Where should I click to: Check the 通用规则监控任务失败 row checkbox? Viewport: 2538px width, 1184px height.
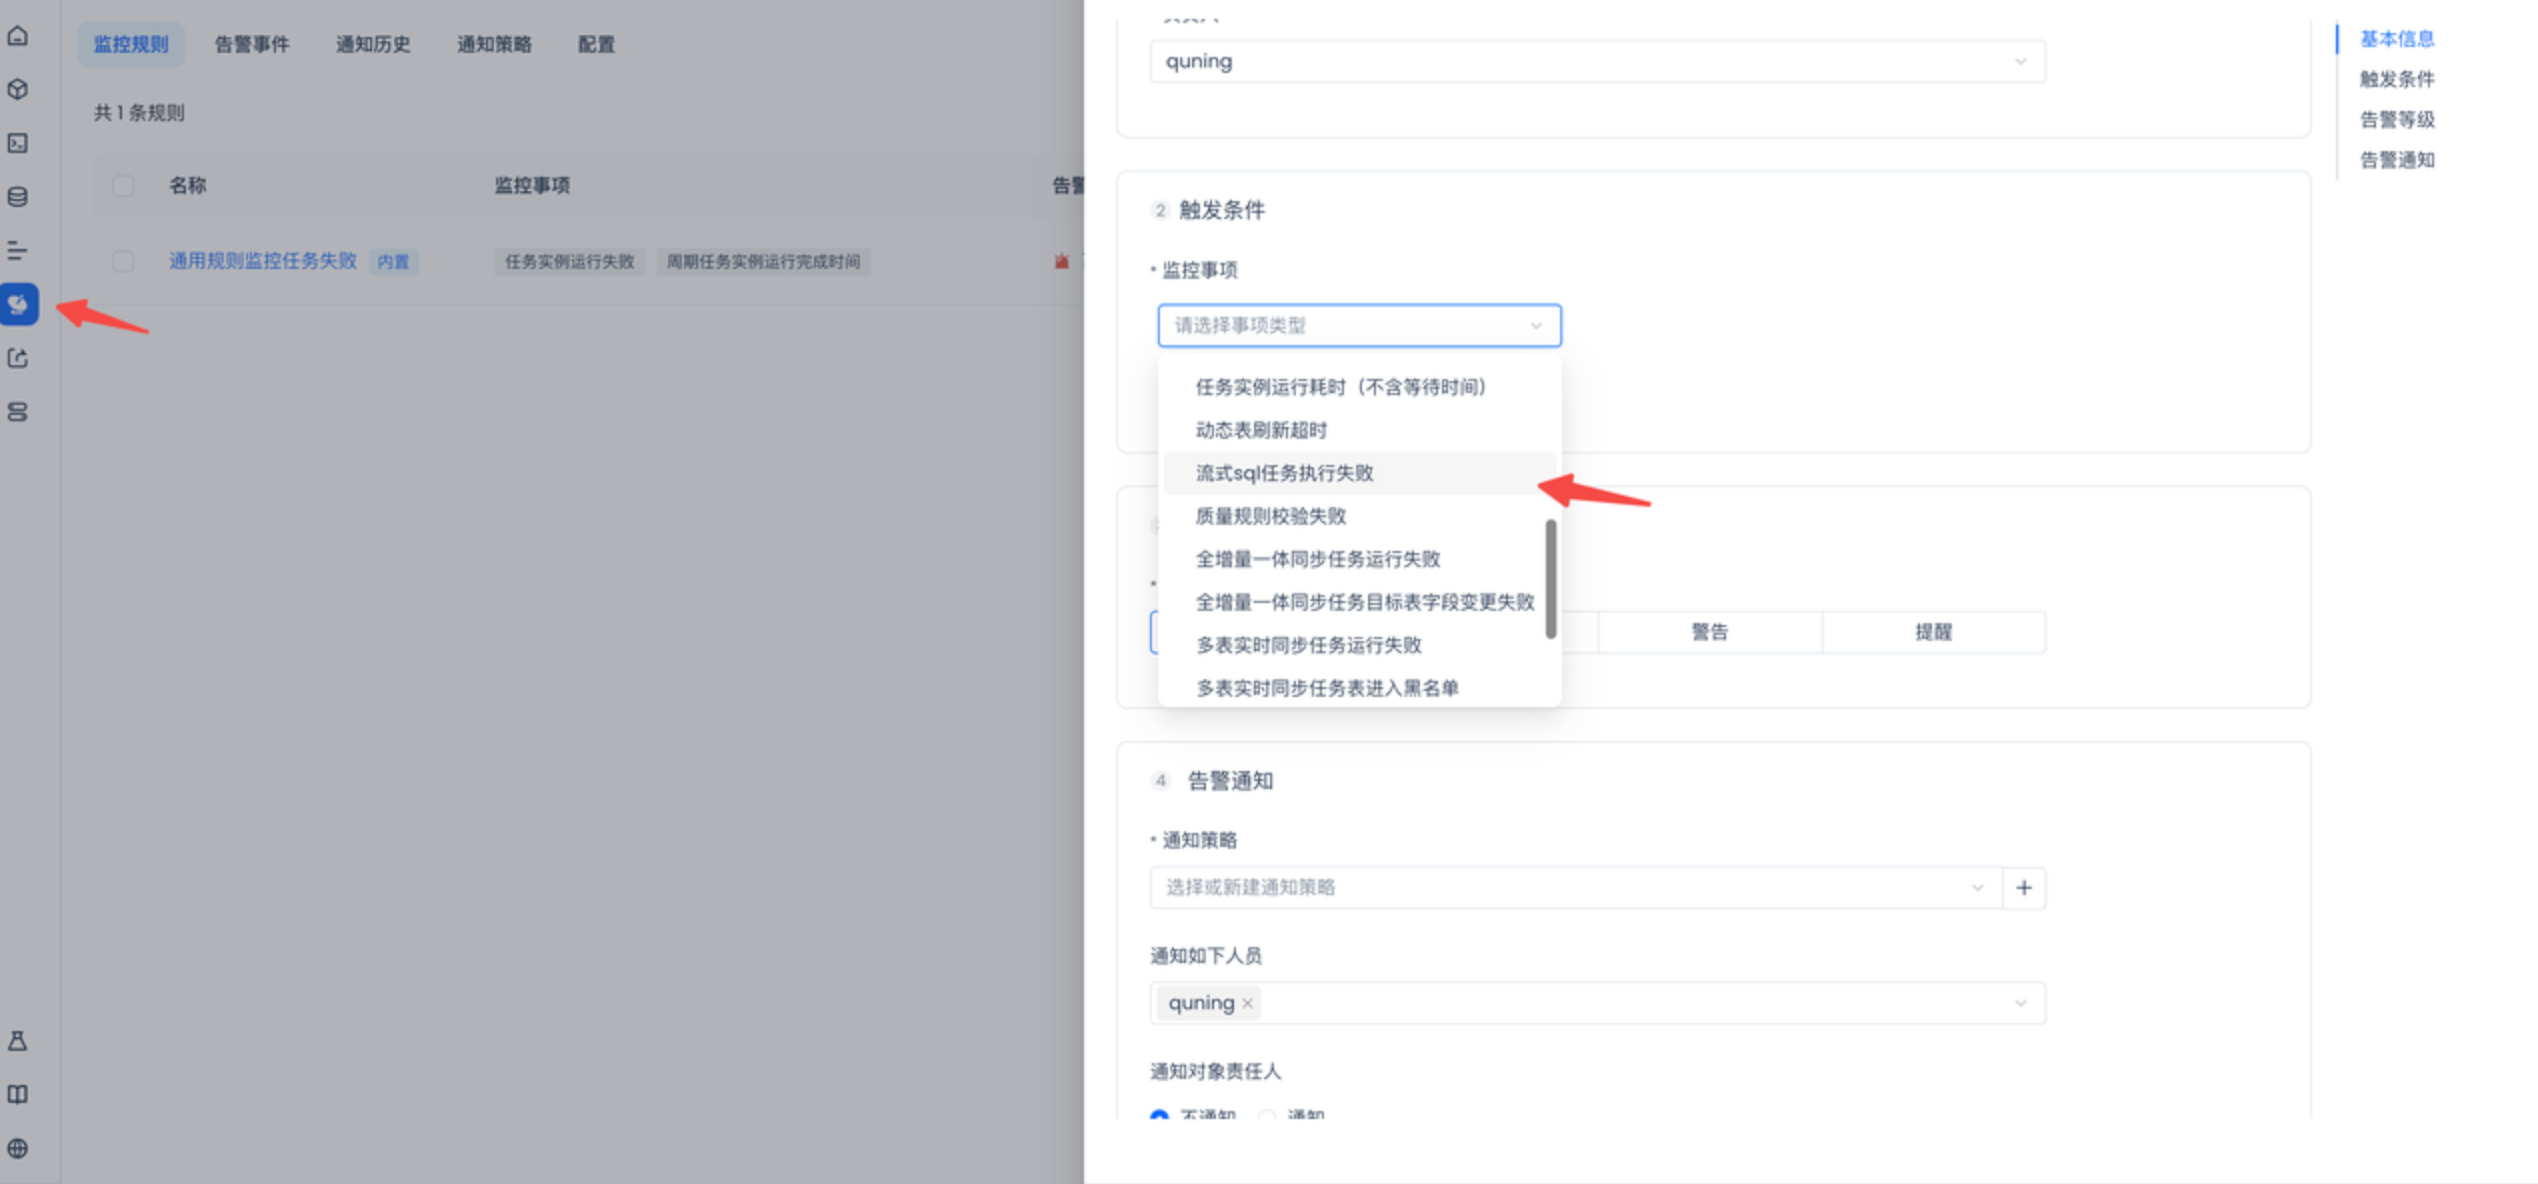point(123,261)
